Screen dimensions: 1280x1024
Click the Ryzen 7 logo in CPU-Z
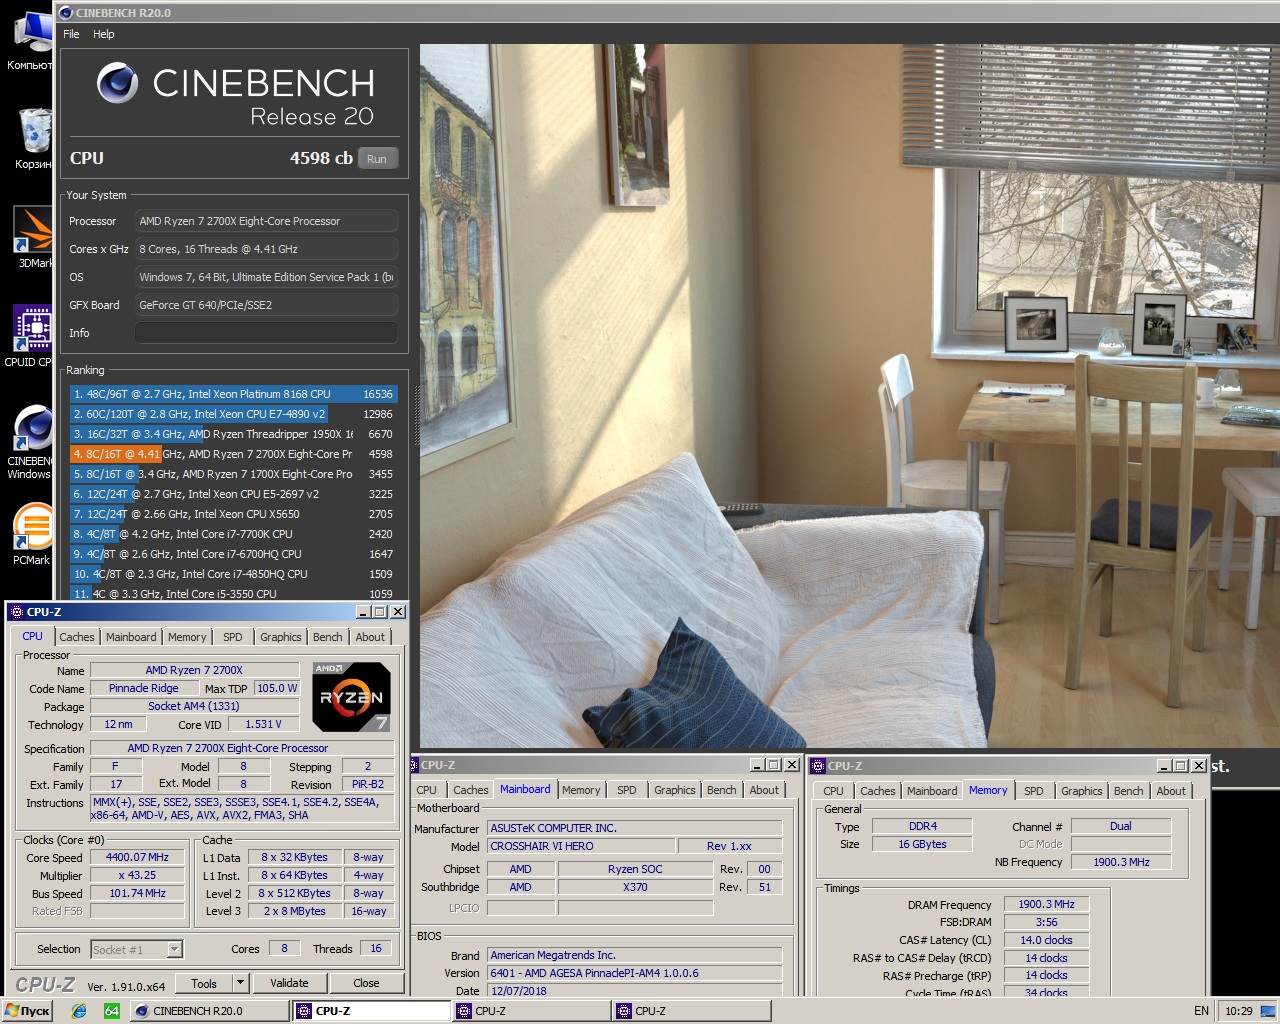point(351,697)
